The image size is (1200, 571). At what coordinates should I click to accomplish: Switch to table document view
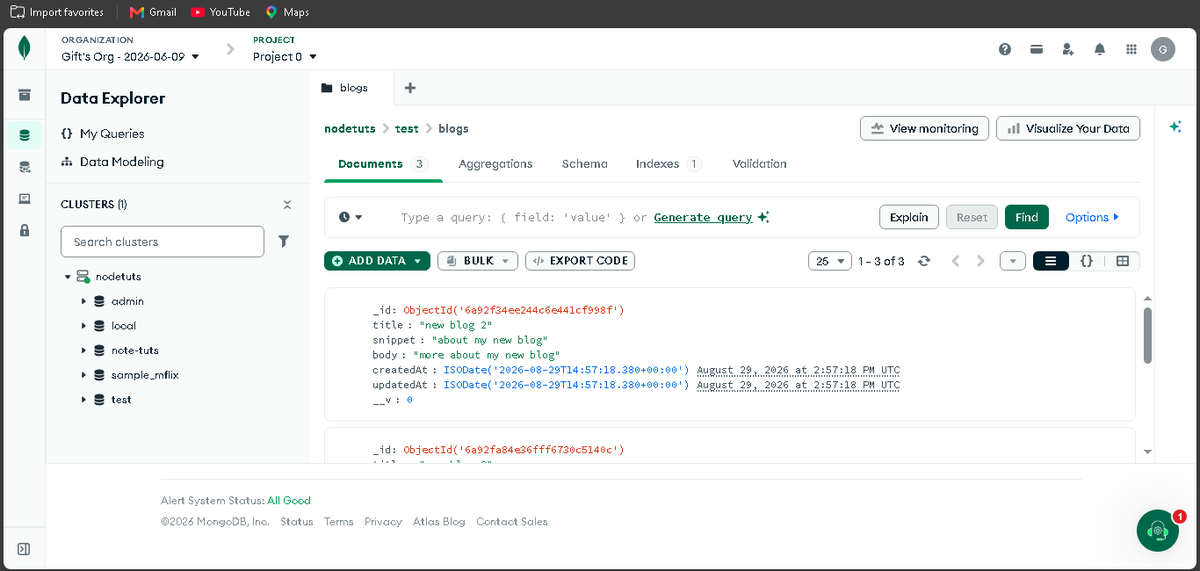pyautogui.click(x=1122, y=261)
